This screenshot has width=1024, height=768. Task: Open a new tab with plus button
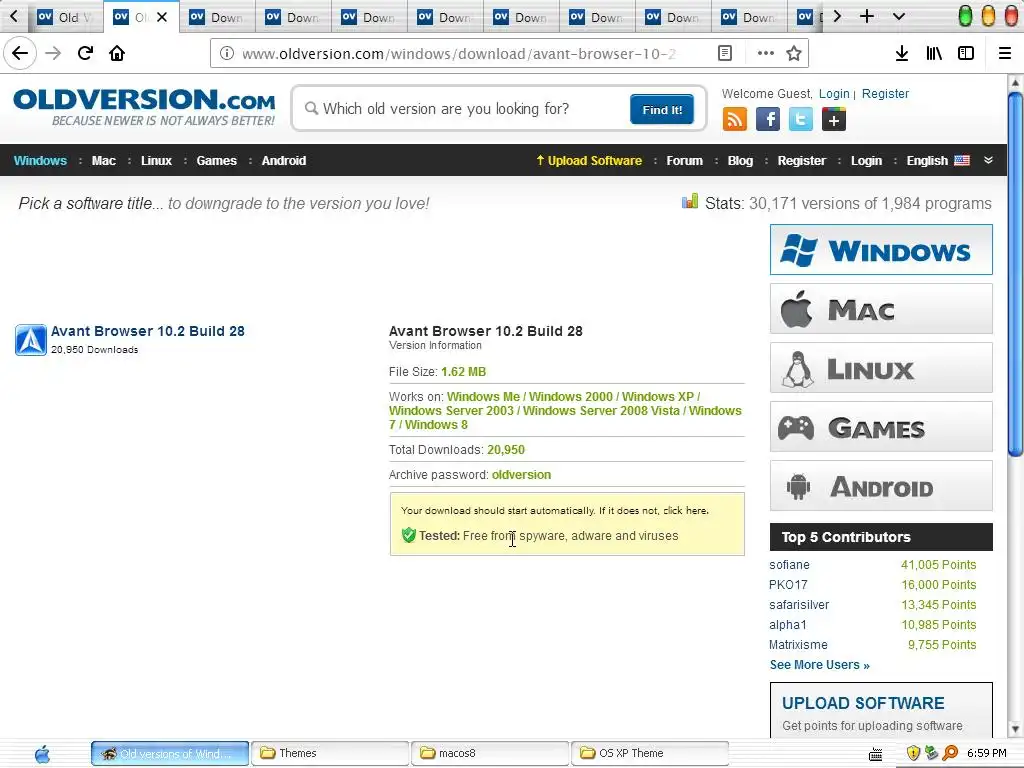coord(867,16)
